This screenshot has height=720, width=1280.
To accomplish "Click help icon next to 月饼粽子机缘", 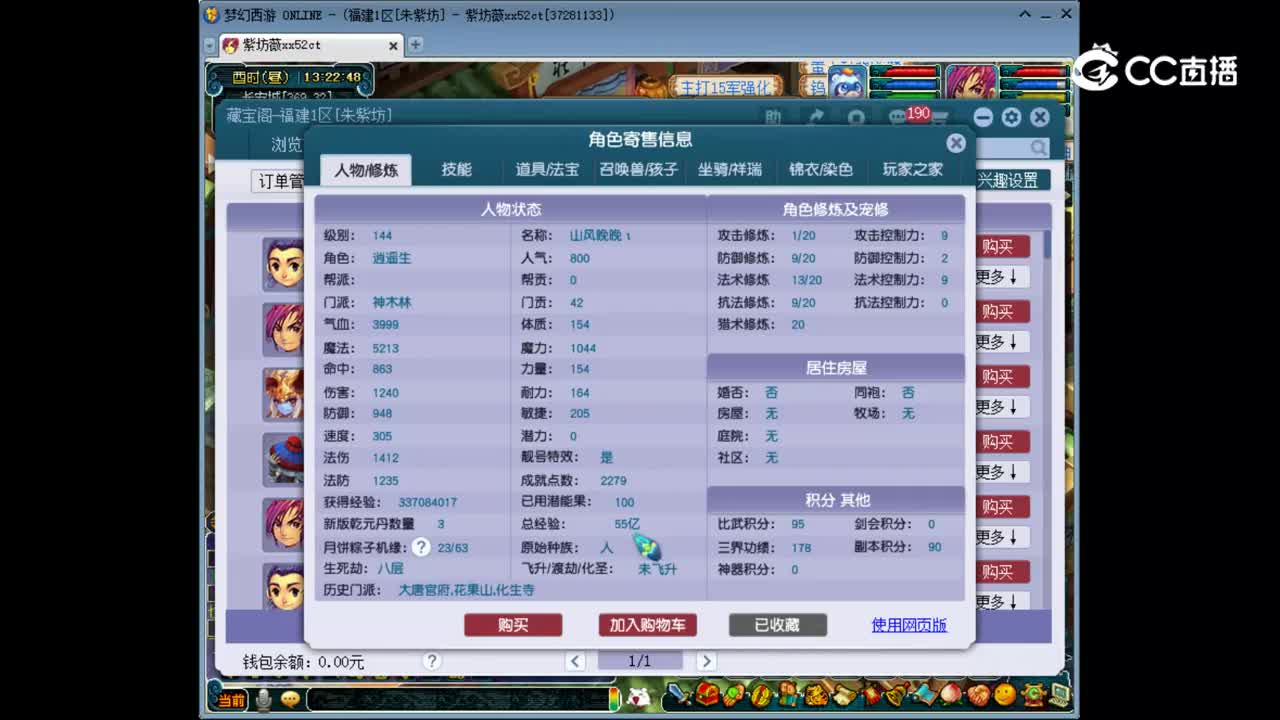I will click(421, 547).
